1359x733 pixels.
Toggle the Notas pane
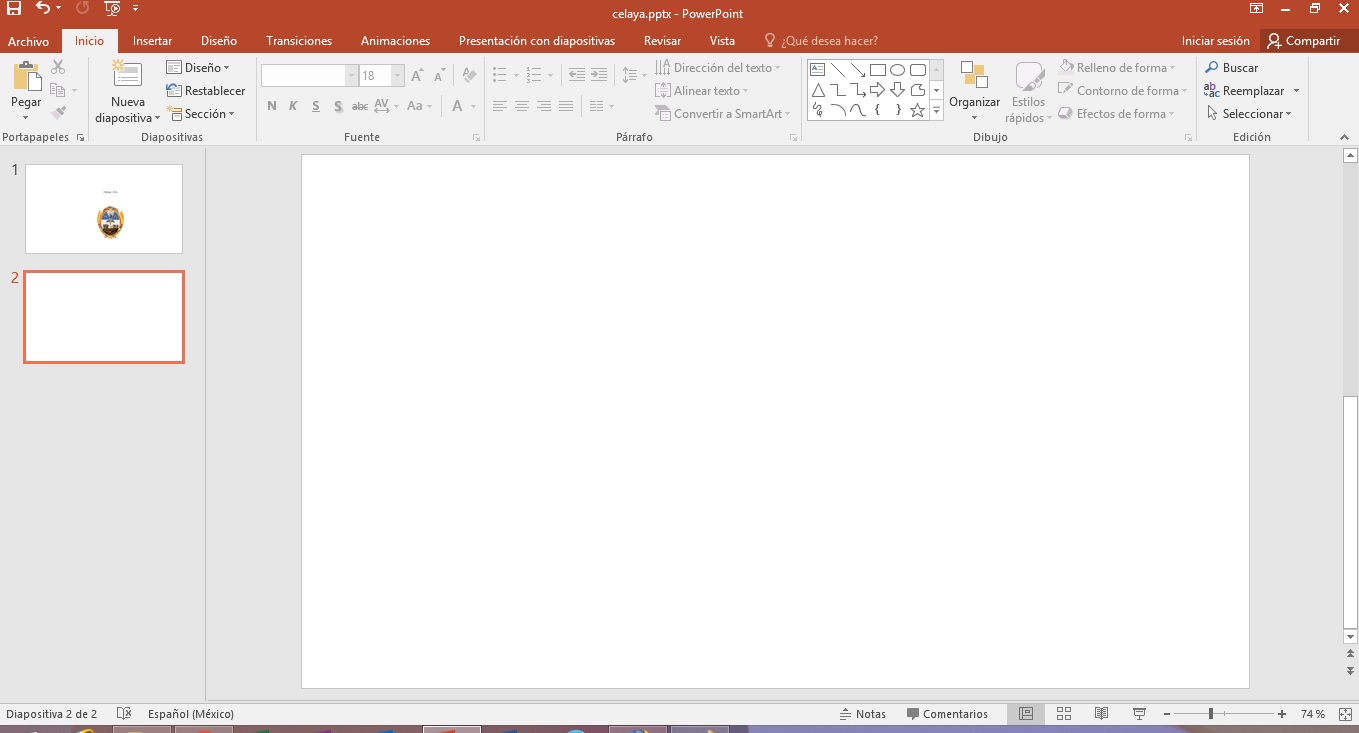click(862, 714)
